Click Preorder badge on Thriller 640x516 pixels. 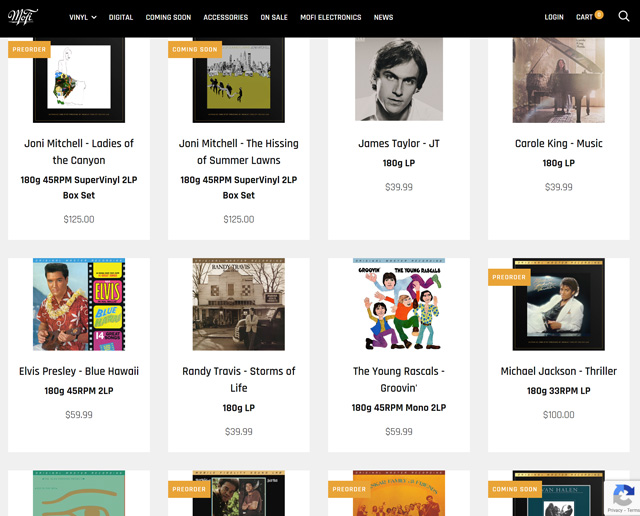(509, 277)
